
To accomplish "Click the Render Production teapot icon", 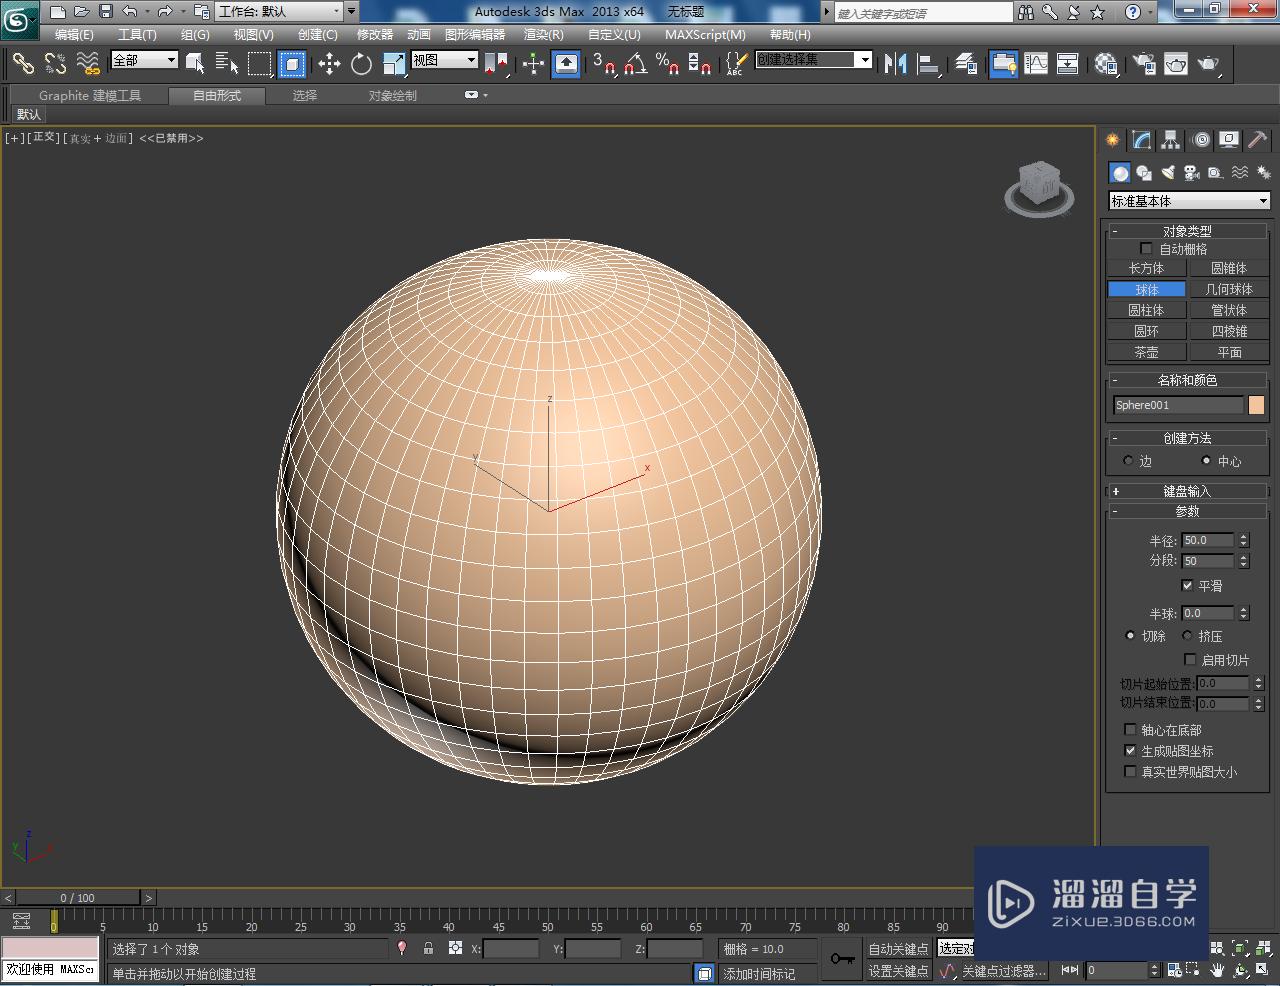I will pyautogui.click(x=1209, y=64).
